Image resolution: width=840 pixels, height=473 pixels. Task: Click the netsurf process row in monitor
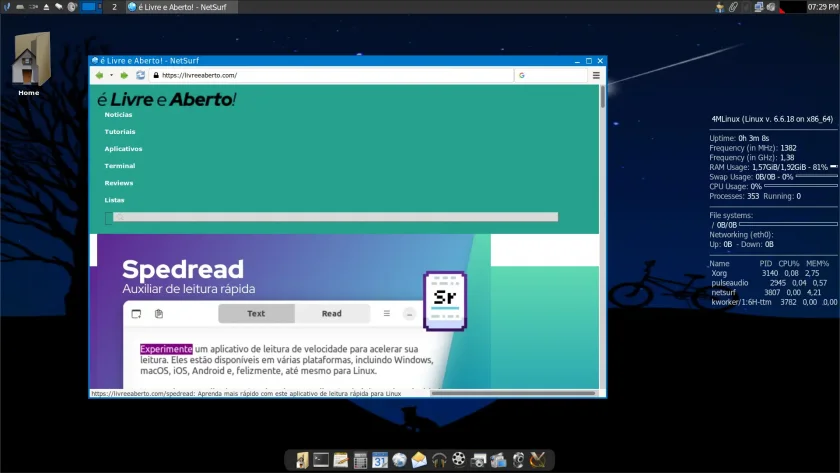(x=769, y=292)
